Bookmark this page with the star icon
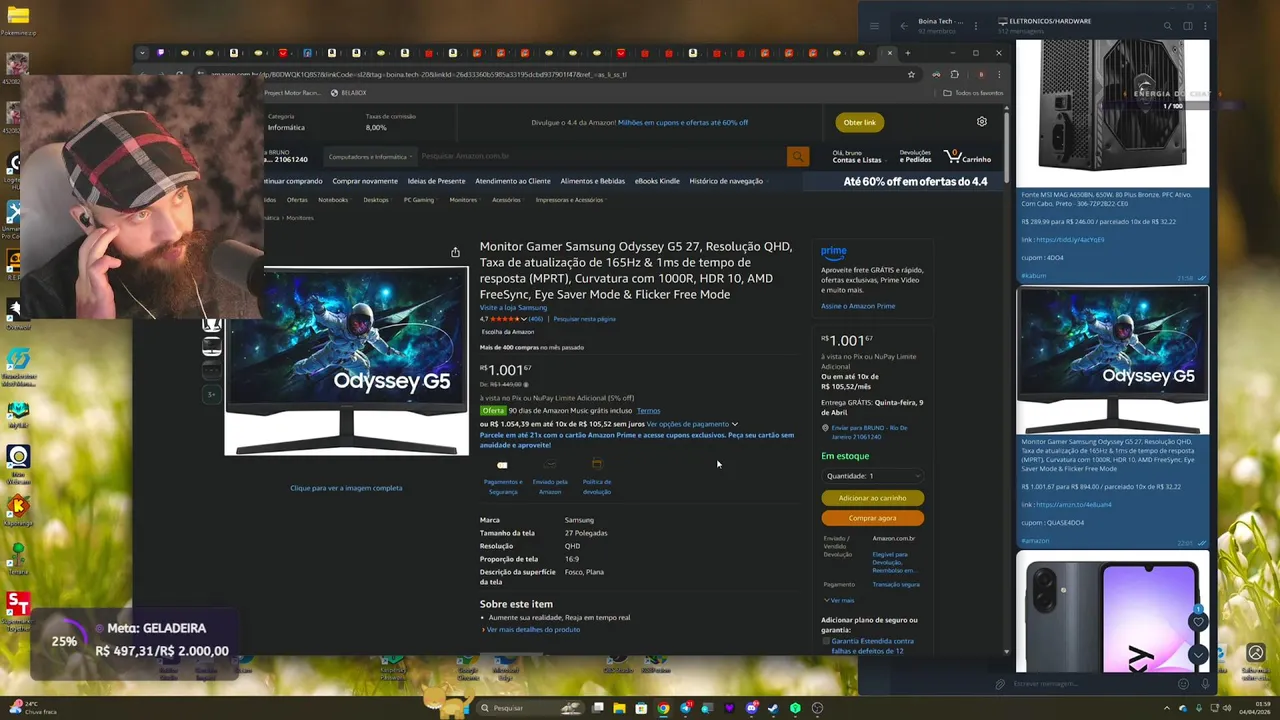Screen dimensions: 1280x720 (911, 74)
